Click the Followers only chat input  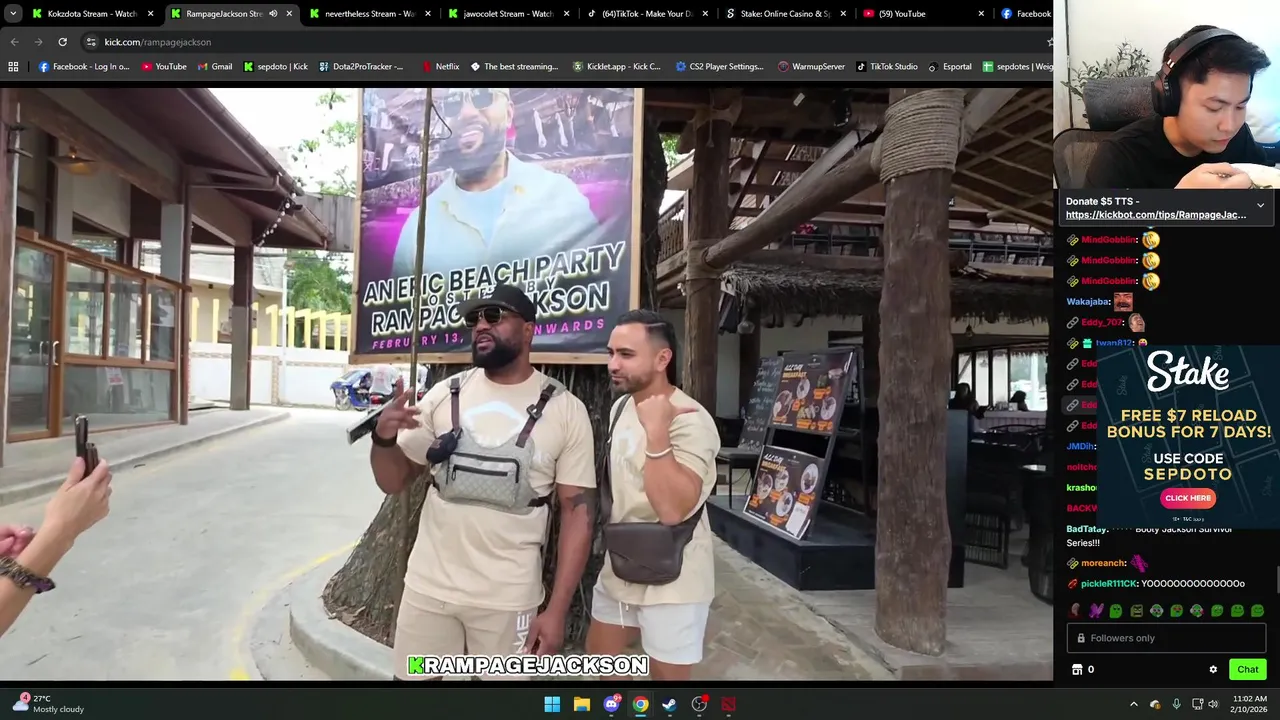1166,638
